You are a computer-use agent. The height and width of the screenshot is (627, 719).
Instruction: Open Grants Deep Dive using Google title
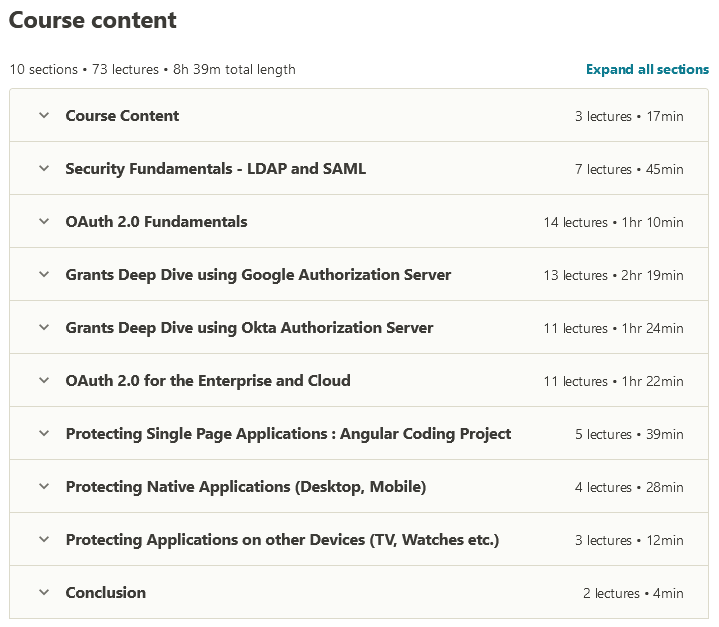point(258,275)
